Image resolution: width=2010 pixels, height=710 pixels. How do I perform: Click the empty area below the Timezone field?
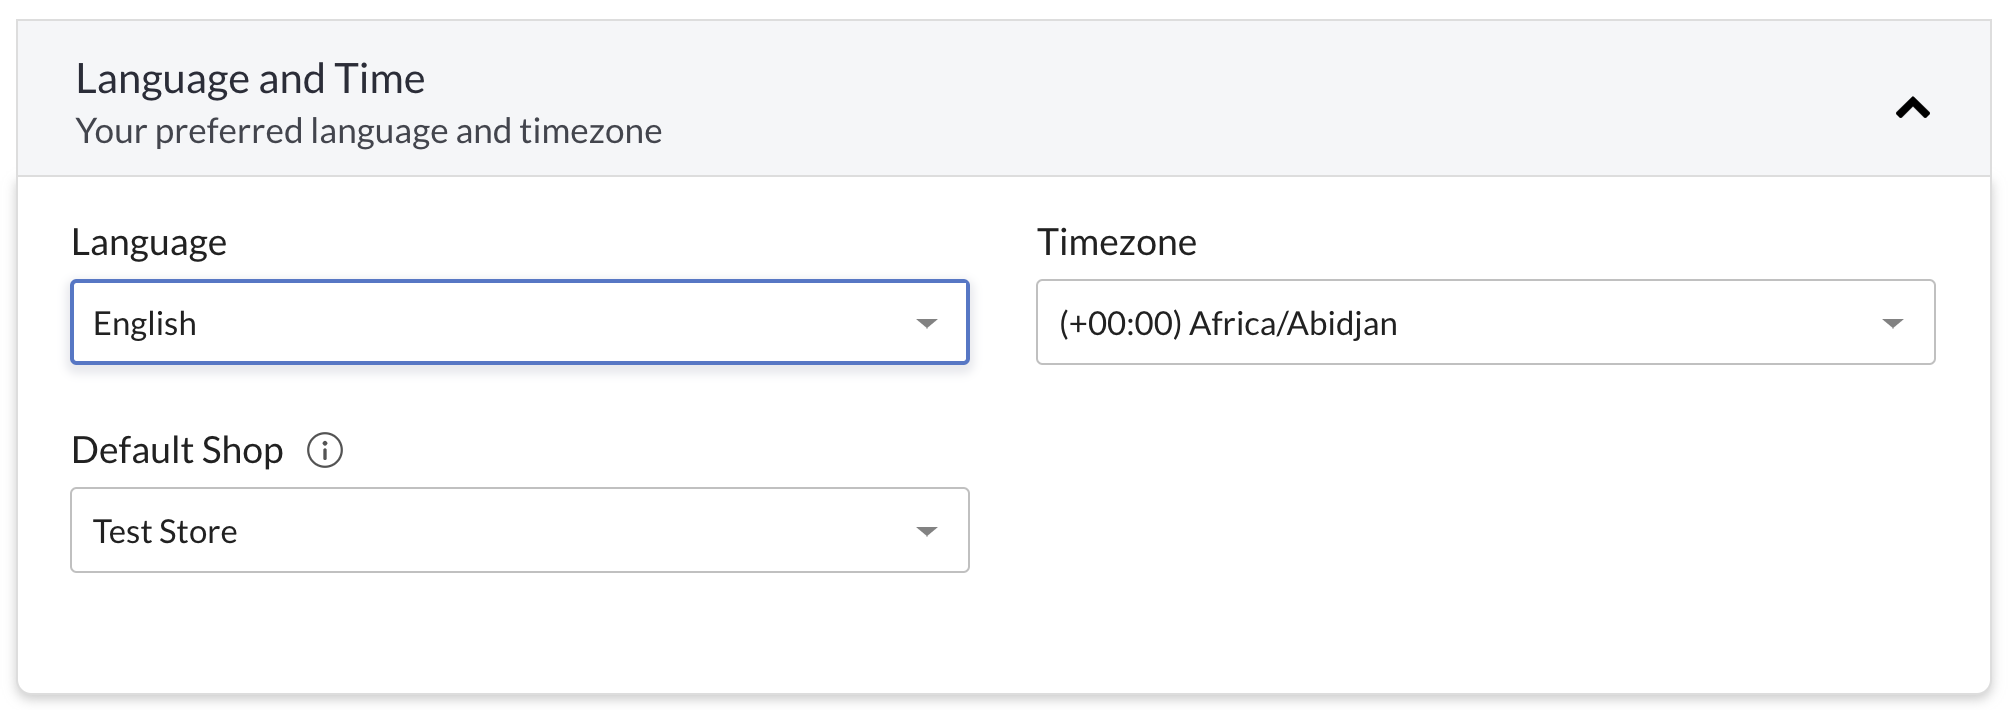pyautogui.click(x=1486, y=500)
